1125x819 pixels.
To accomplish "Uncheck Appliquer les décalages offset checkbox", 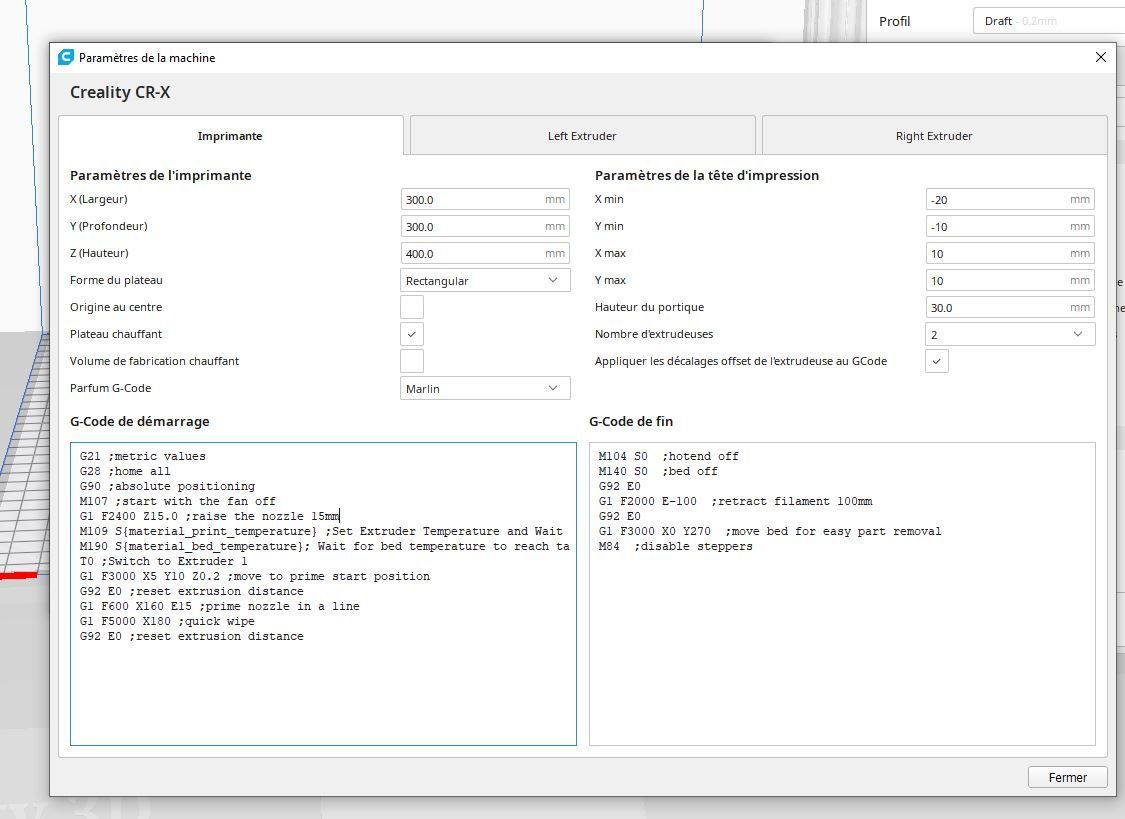I will (937, 361).
